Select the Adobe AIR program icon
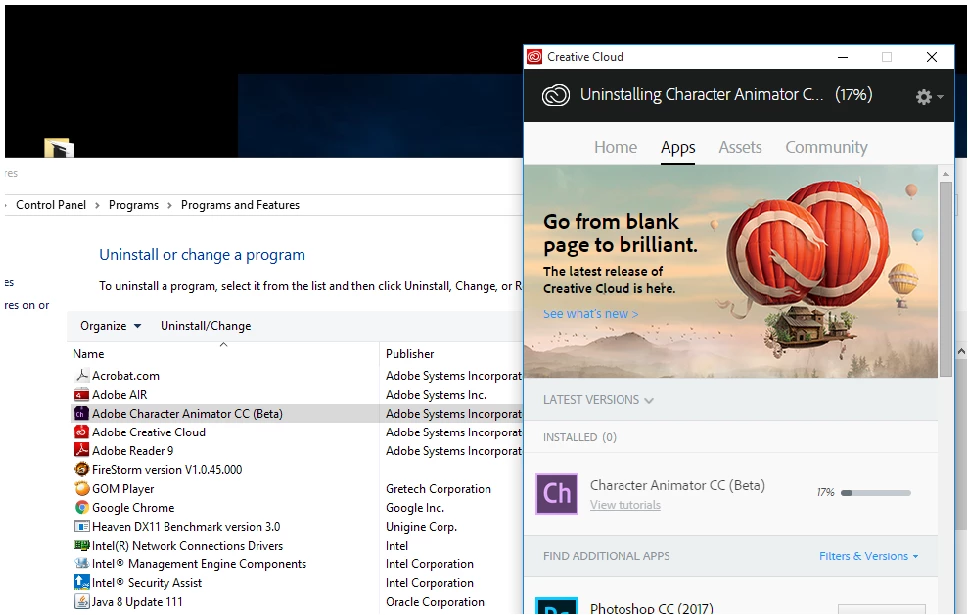968x615 pixels. pyautogui.click(x=81, y=395)
